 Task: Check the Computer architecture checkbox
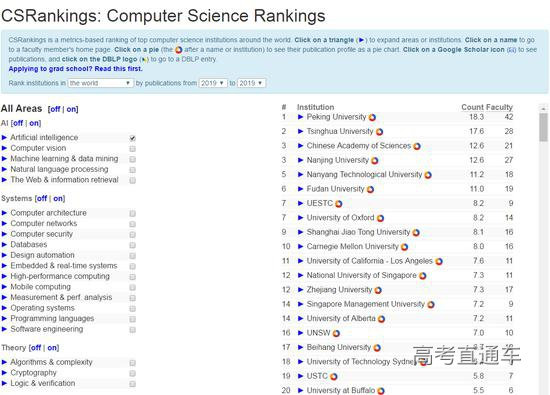point(133,213)
